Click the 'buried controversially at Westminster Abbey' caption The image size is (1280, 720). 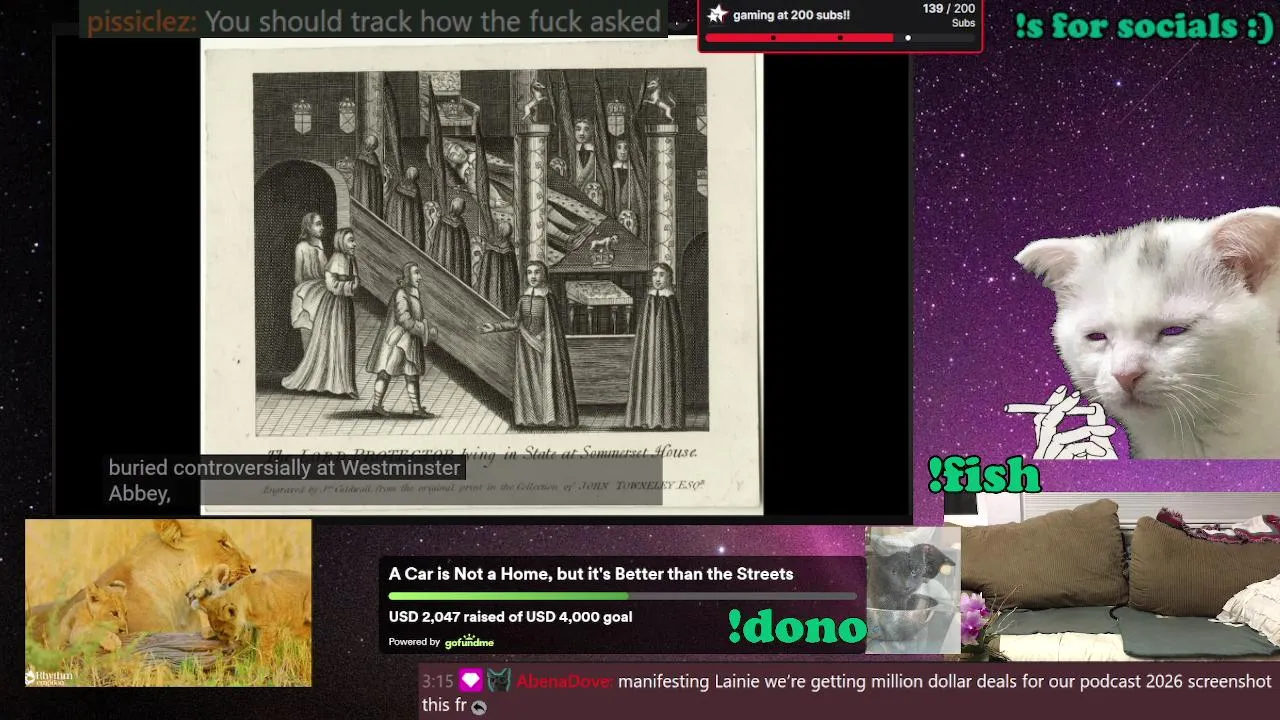284,480
